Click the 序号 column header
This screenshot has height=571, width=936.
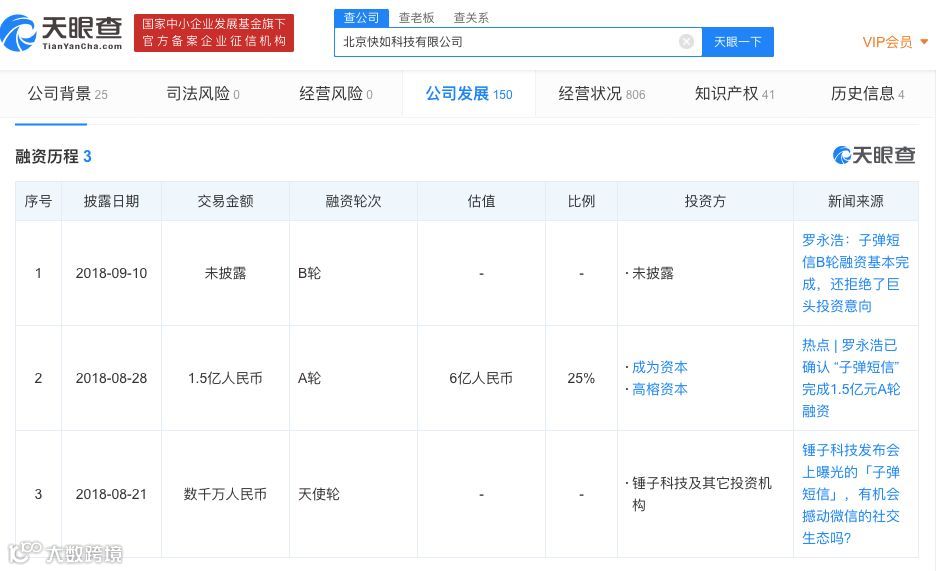point(38,201)
